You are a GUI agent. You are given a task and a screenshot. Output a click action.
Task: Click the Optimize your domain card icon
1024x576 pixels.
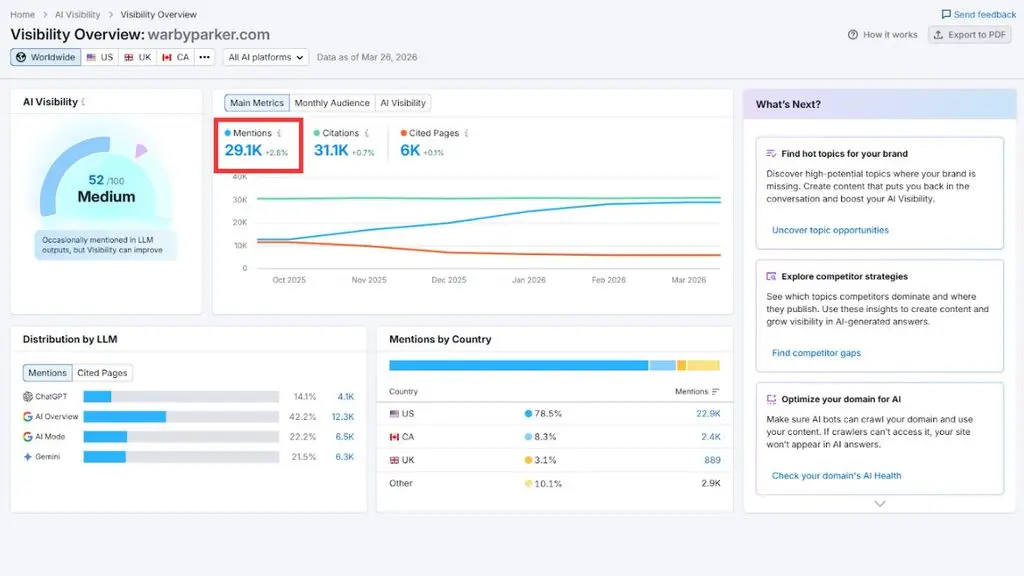pyautogui.click(x=771, y=399)
